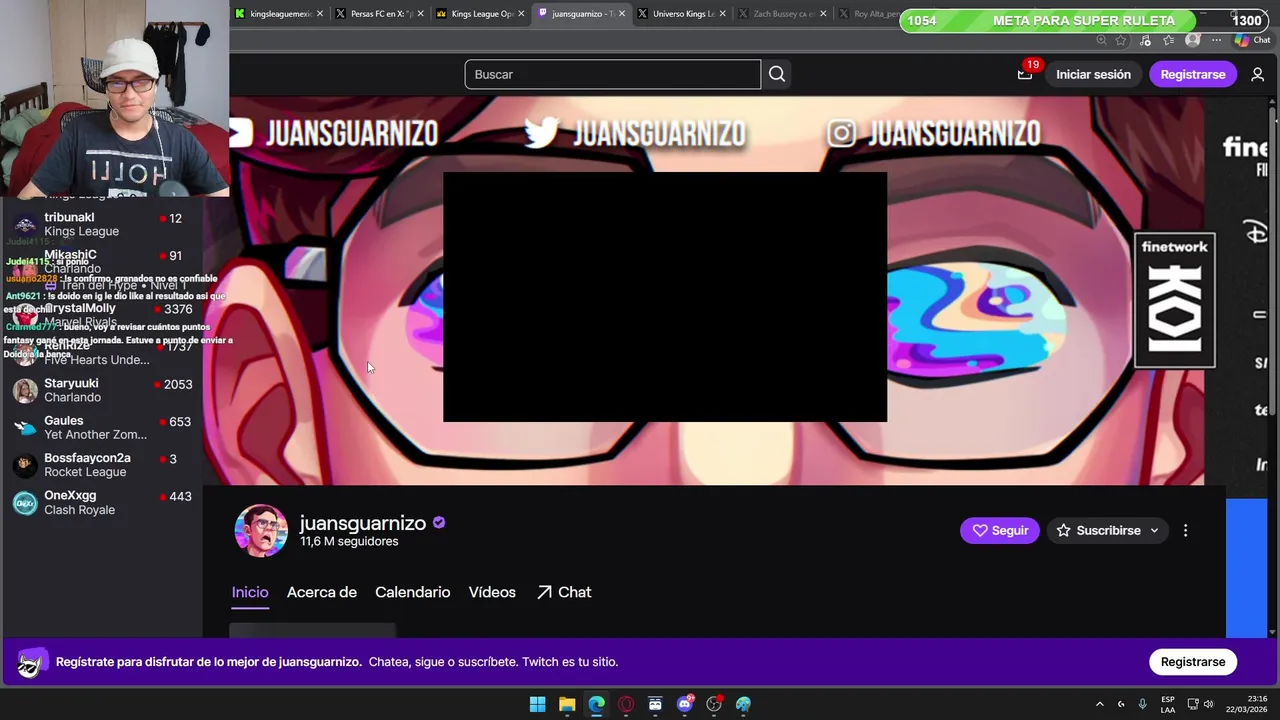Click the Edge browser taskbar icon
The height and width of the screenshot is (720, 1280).
click(x=596, y=704)
